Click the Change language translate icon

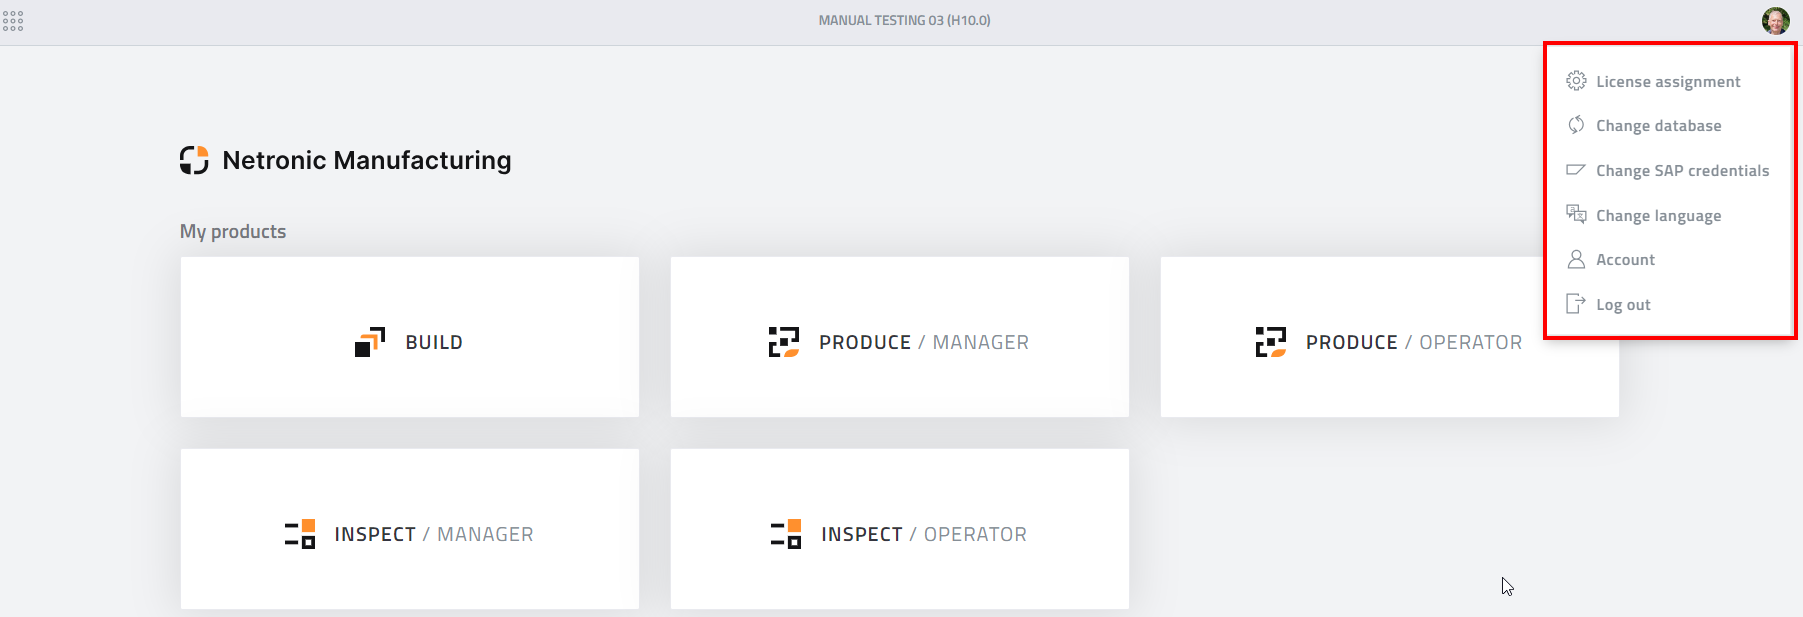(x=1576, y=214)
